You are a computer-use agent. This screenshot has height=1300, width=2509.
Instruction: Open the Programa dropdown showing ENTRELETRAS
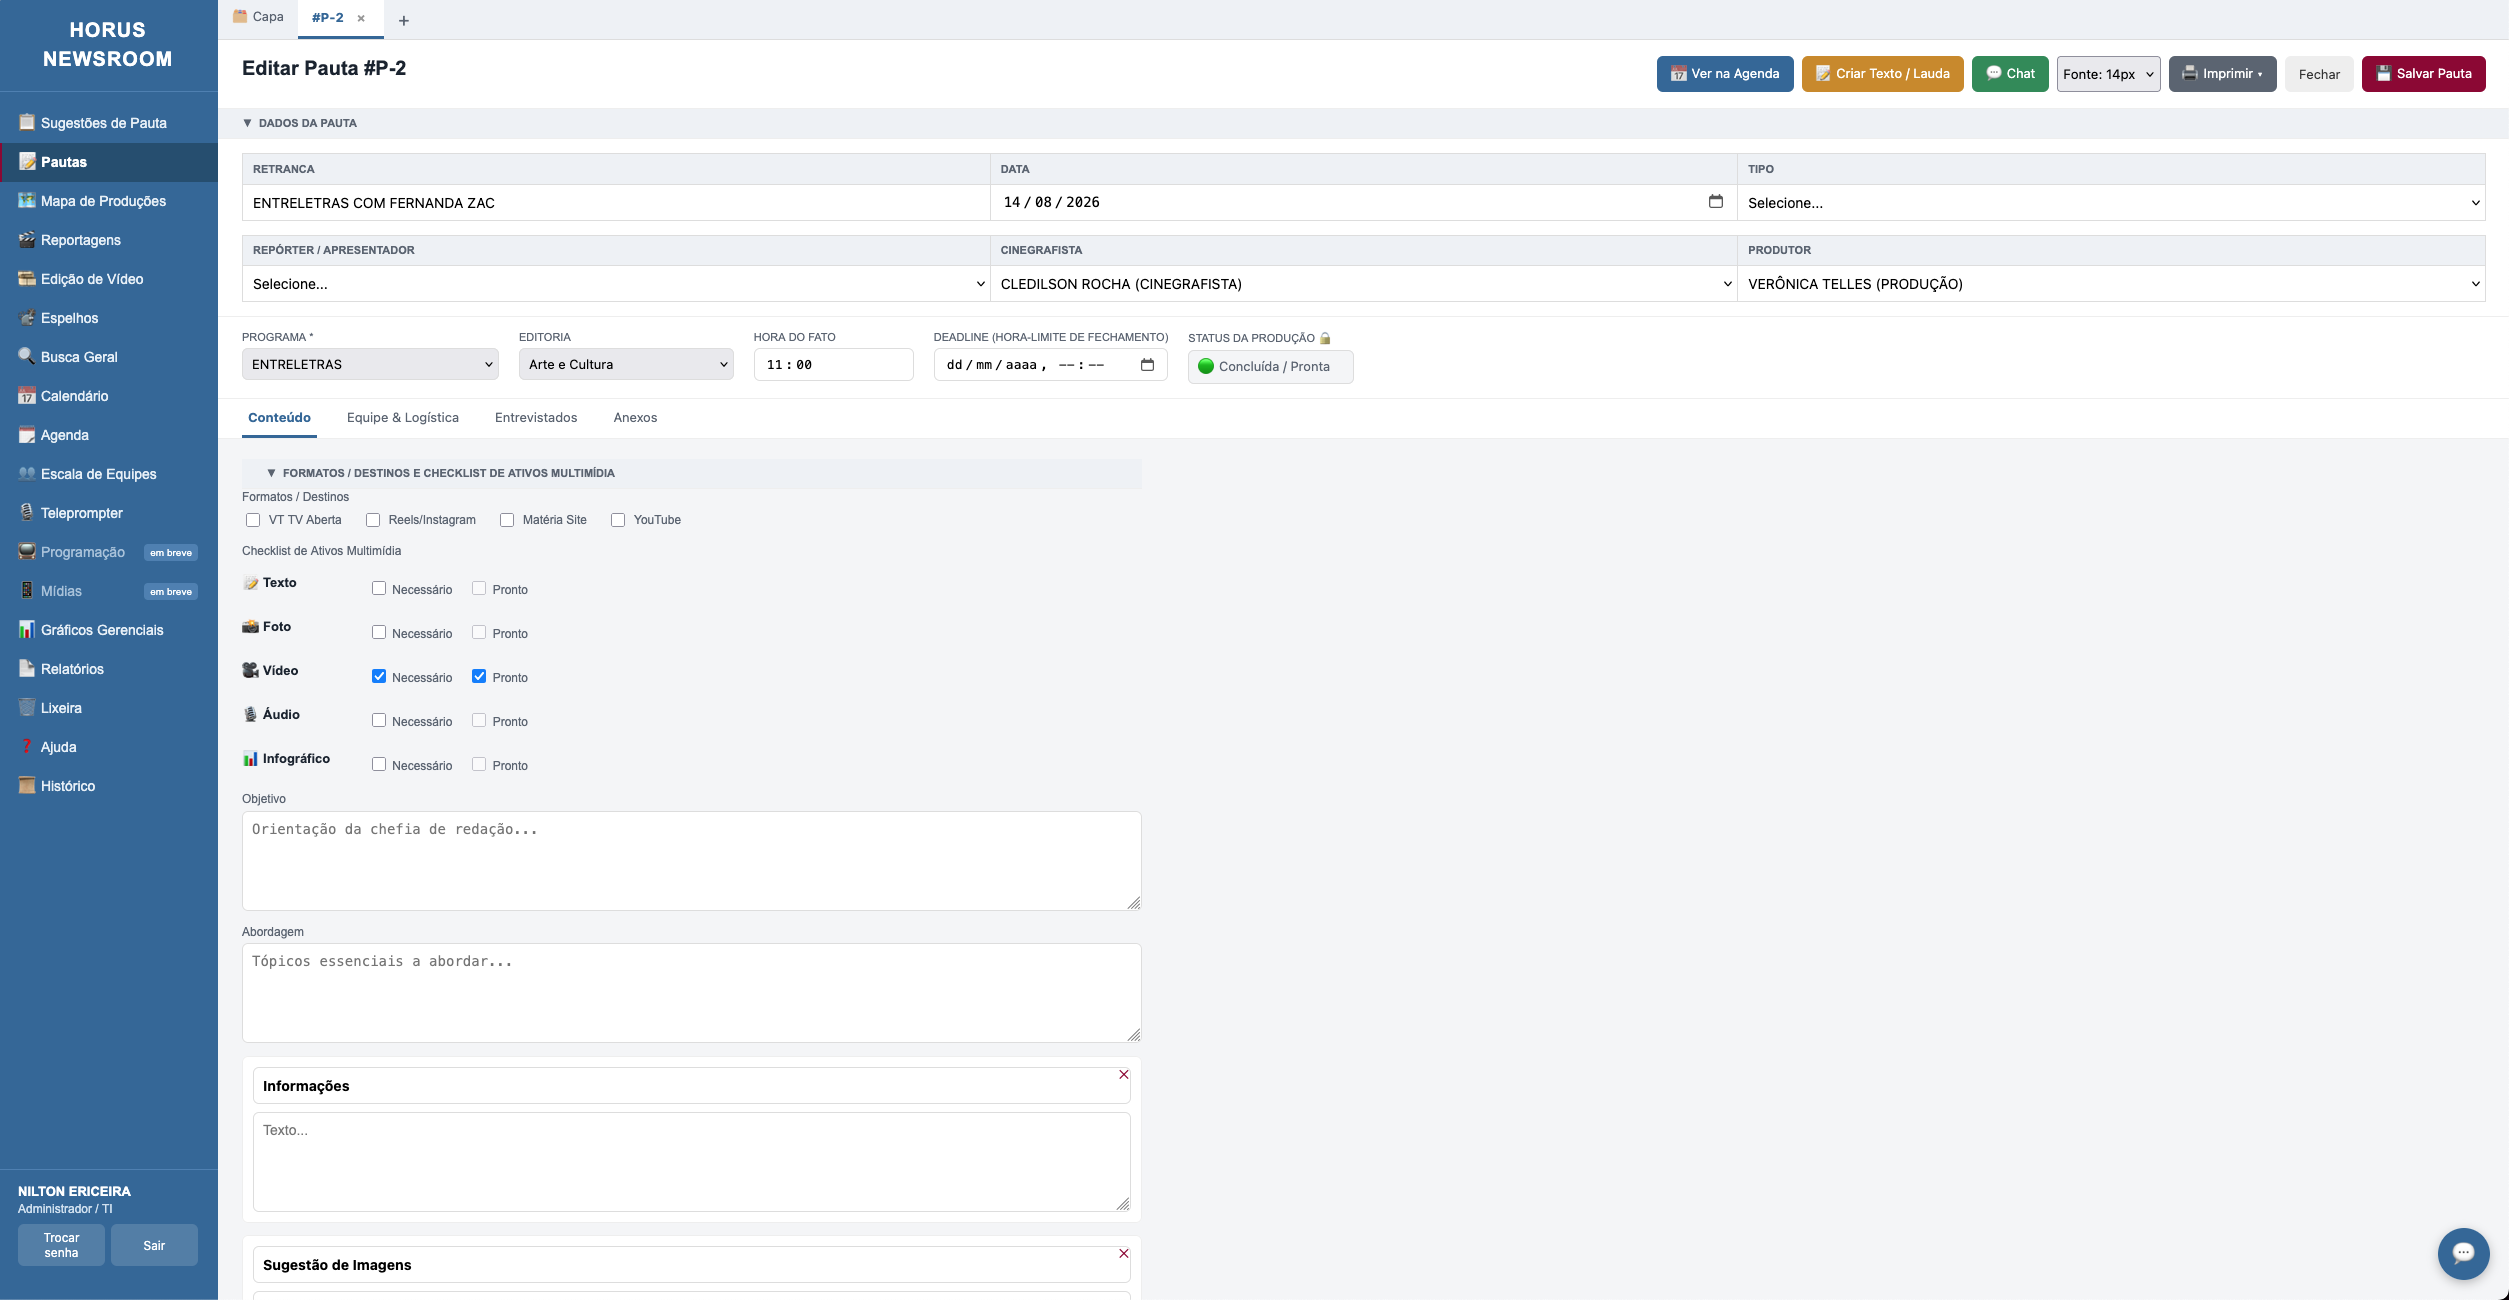point(370,365)
